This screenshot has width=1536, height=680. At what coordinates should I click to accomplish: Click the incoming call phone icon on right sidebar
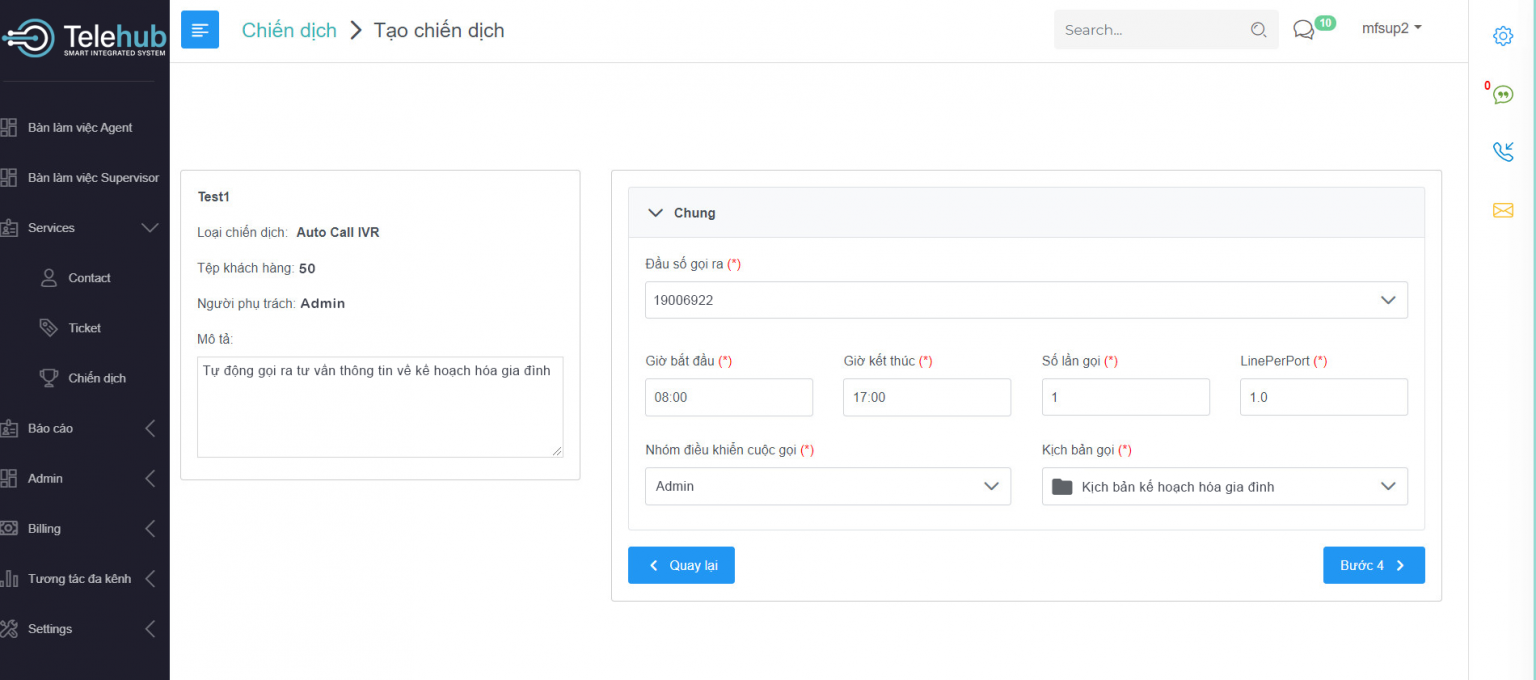tap(1503, 152)
